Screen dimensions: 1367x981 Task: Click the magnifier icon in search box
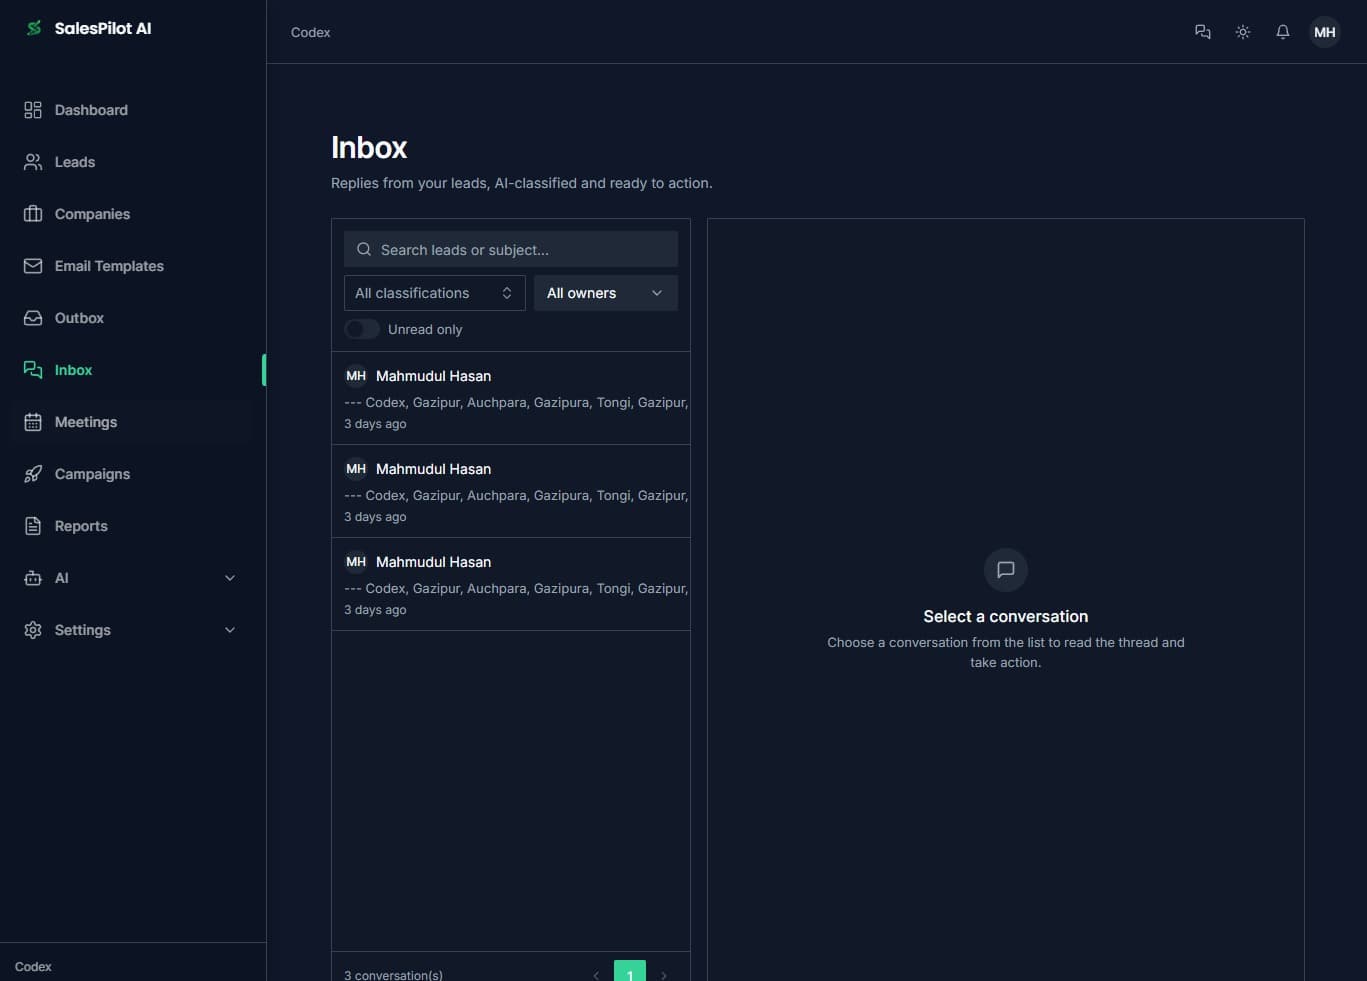tap(364, 250)
